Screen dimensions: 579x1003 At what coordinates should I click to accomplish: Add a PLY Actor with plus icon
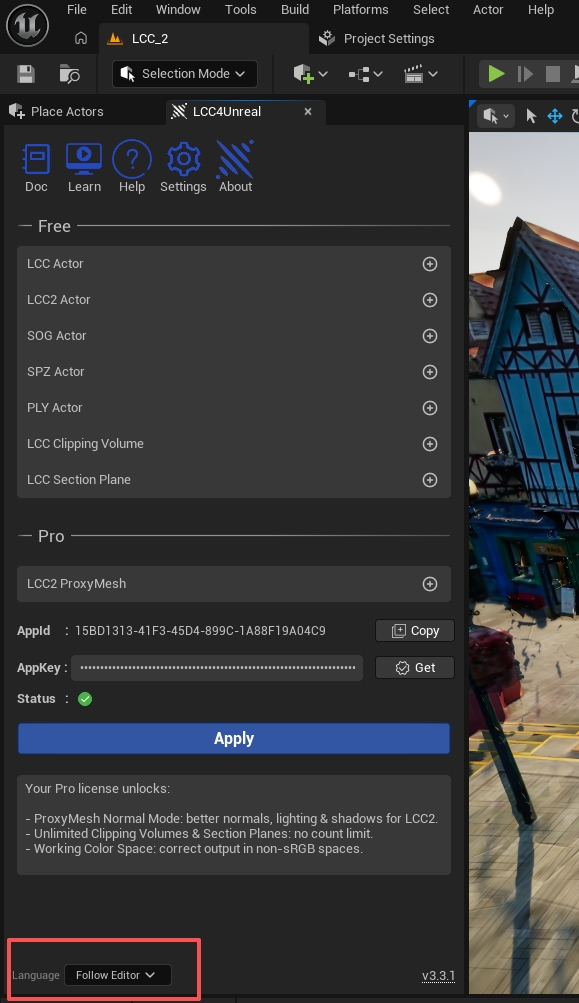(x=430, y=407)
